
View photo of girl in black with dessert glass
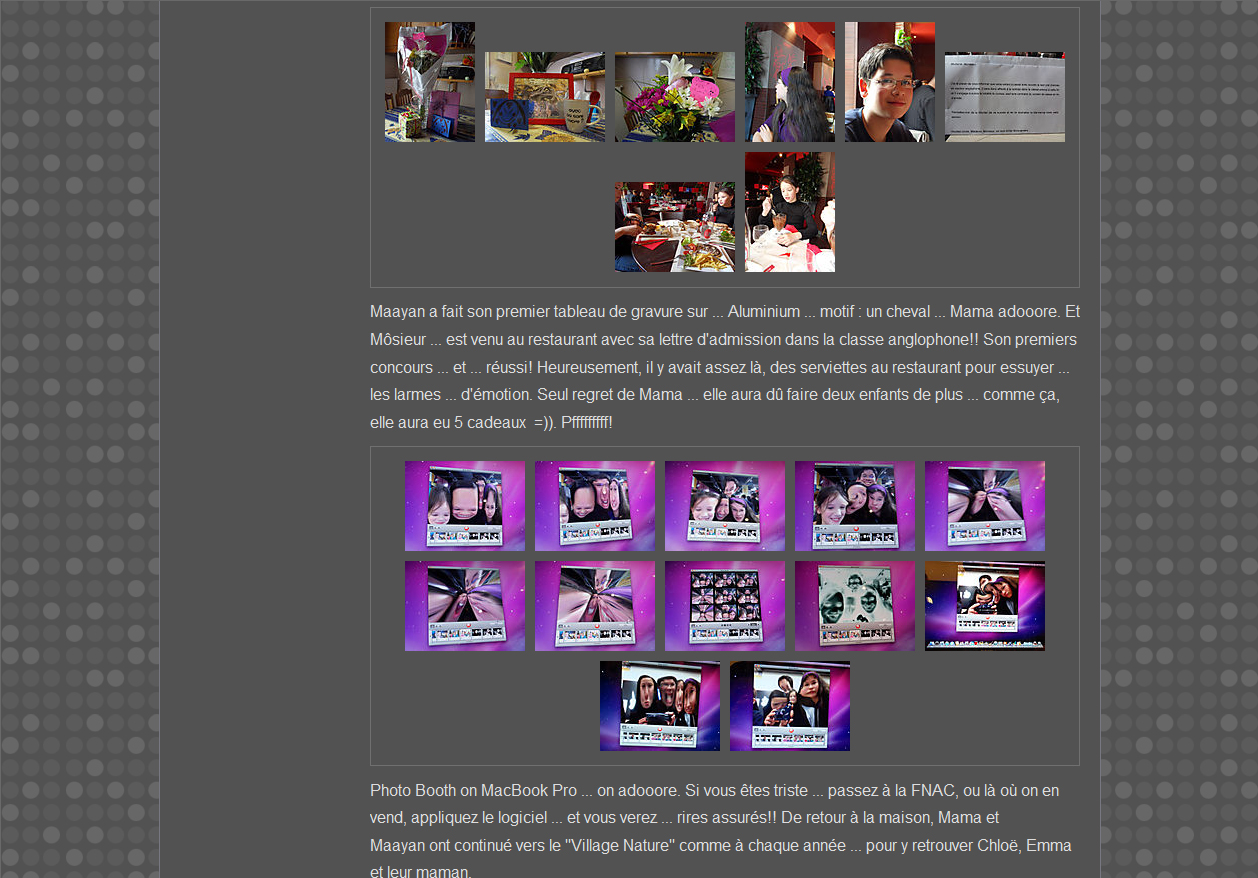pos(789,212)
